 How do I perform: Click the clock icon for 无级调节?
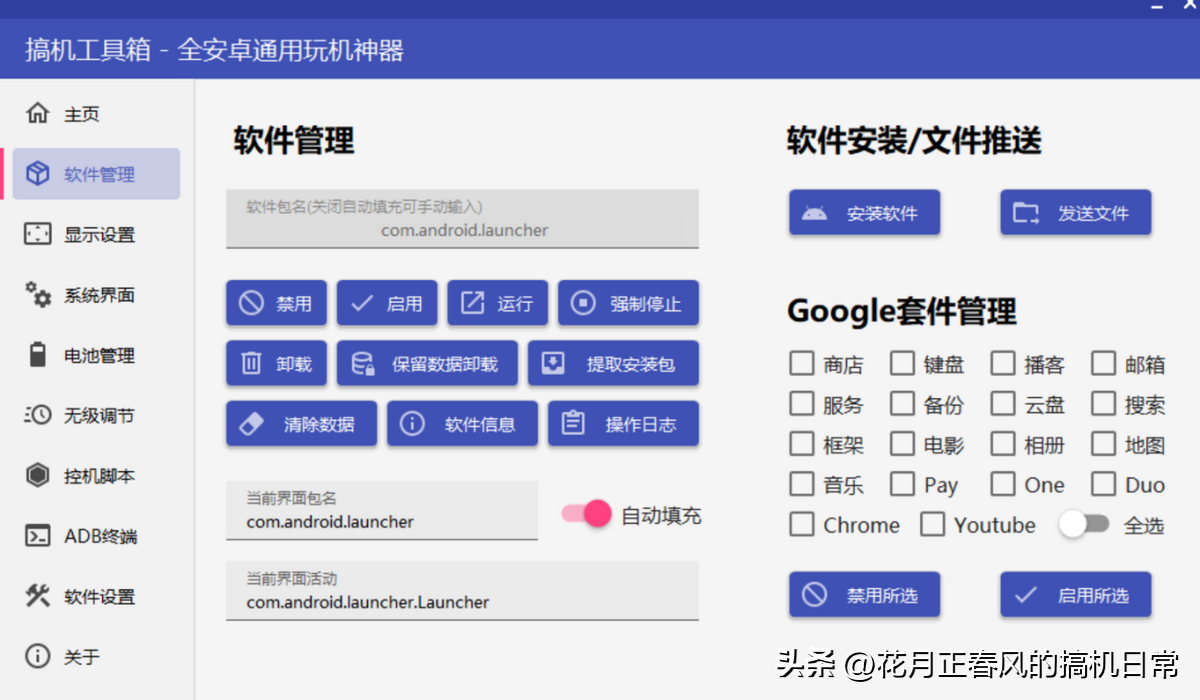pyautogui.click(x=37, y=415)
